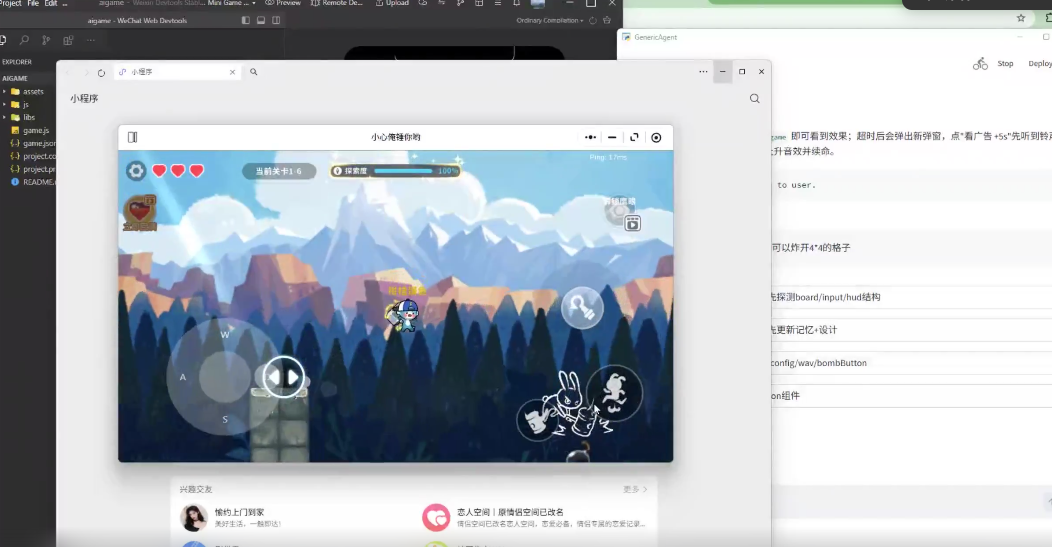
Task: Click the search icon beside the tab
Action: 254,72
